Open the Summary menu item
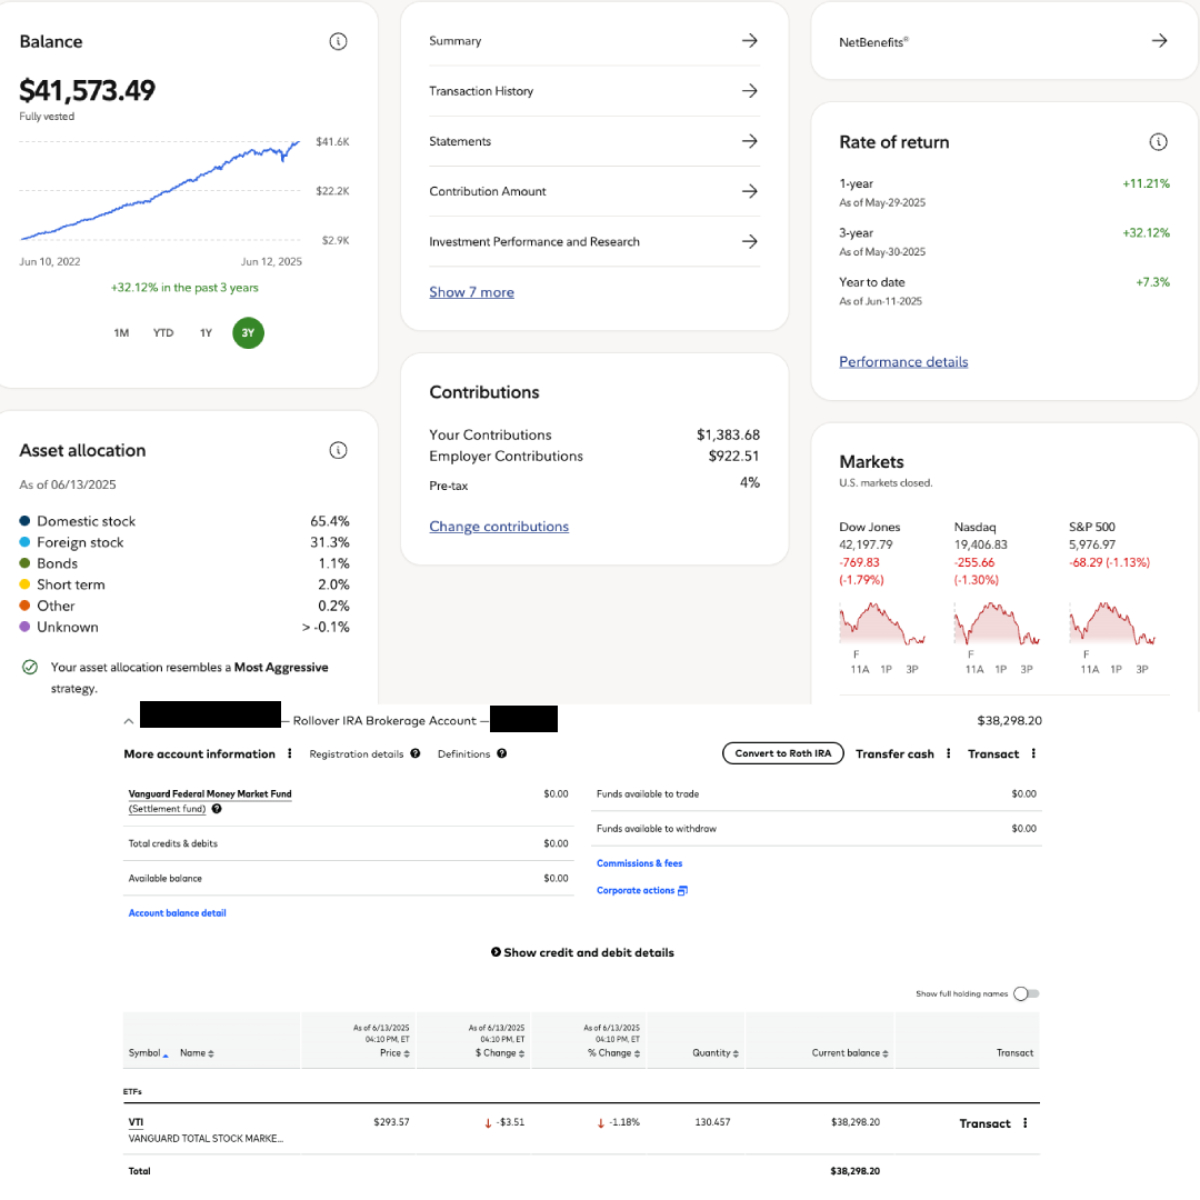 click(x=594, y=41)
